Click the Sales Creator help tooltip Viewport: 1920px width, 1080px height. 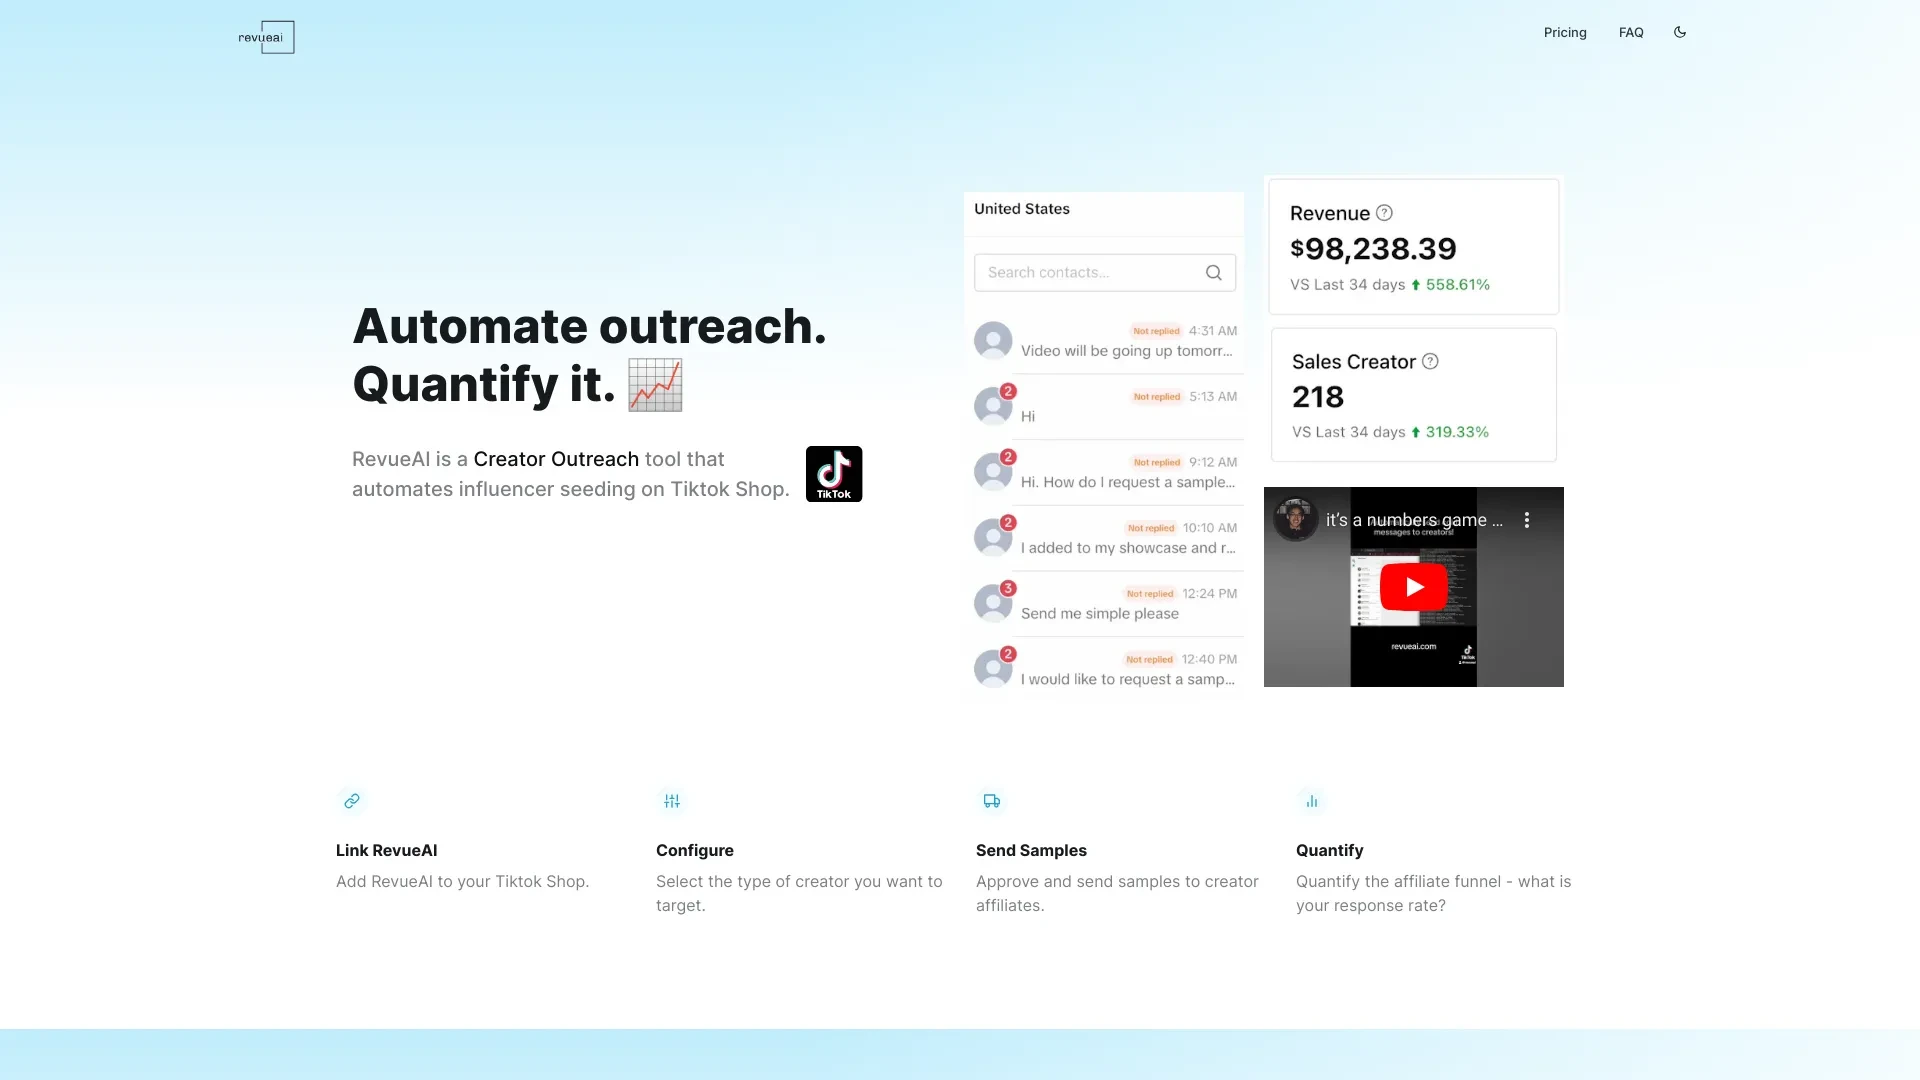click(x=1431, y=360)
